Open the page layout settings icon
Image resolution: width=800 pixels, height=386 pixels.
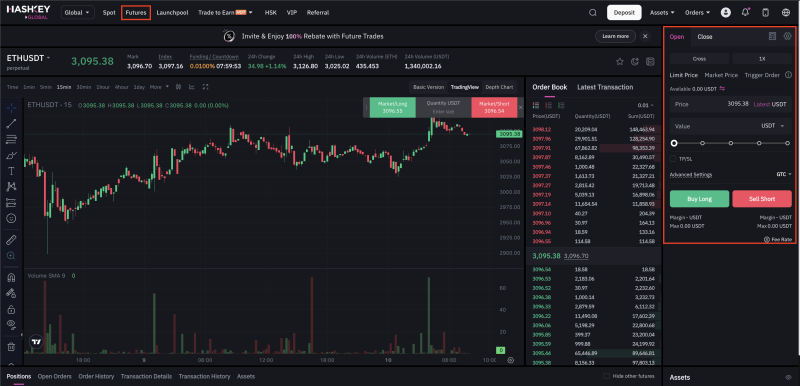(650, 62)
